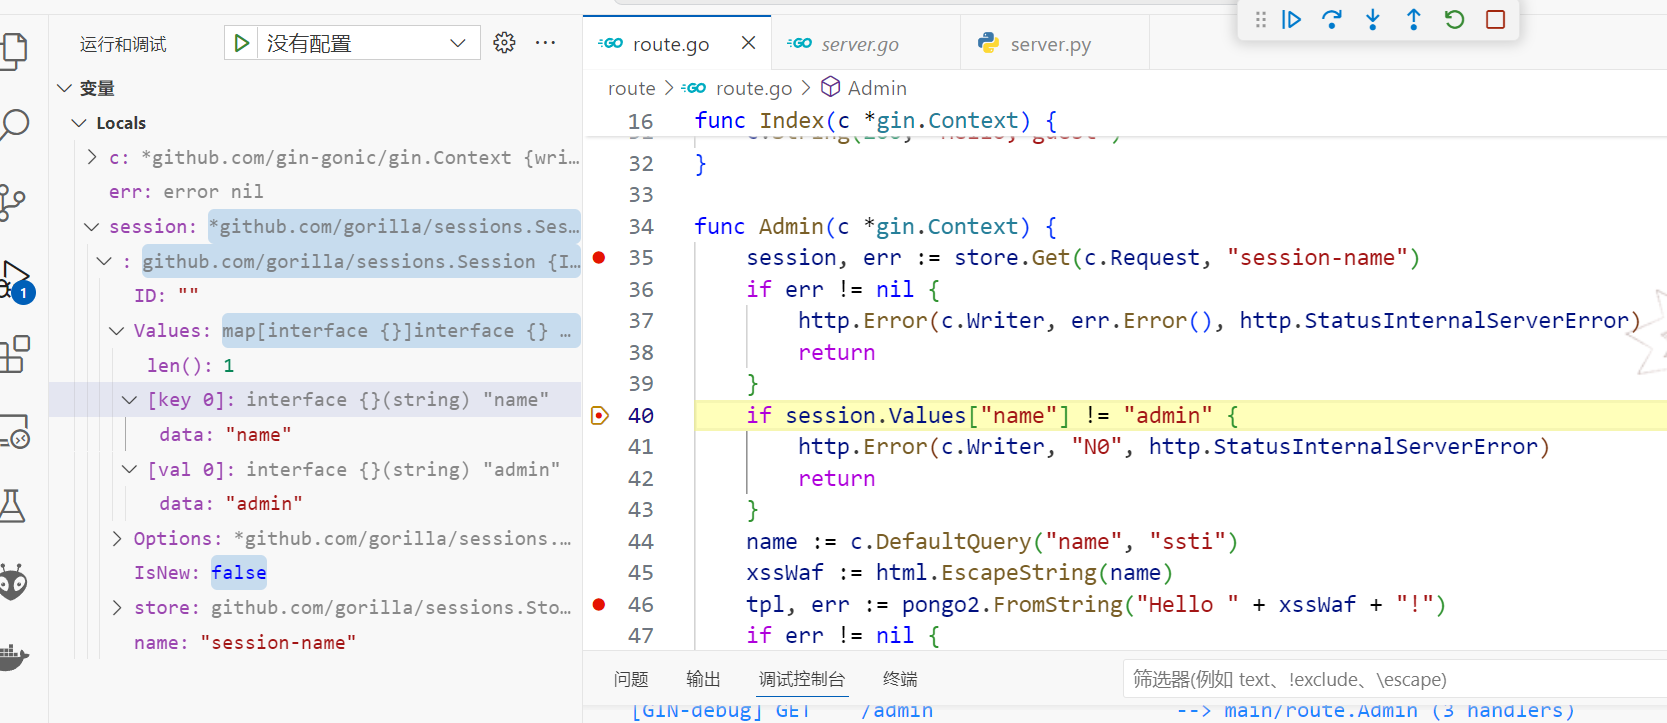Restart the debug session
Image resolution: width=1667 pixels, height=723 pixels.
1454,20
